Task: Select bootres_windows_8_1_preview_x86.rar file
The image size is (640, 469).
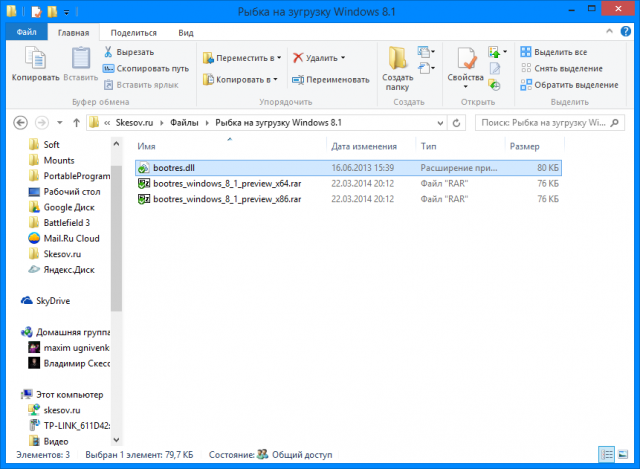Action: (348, 199)
